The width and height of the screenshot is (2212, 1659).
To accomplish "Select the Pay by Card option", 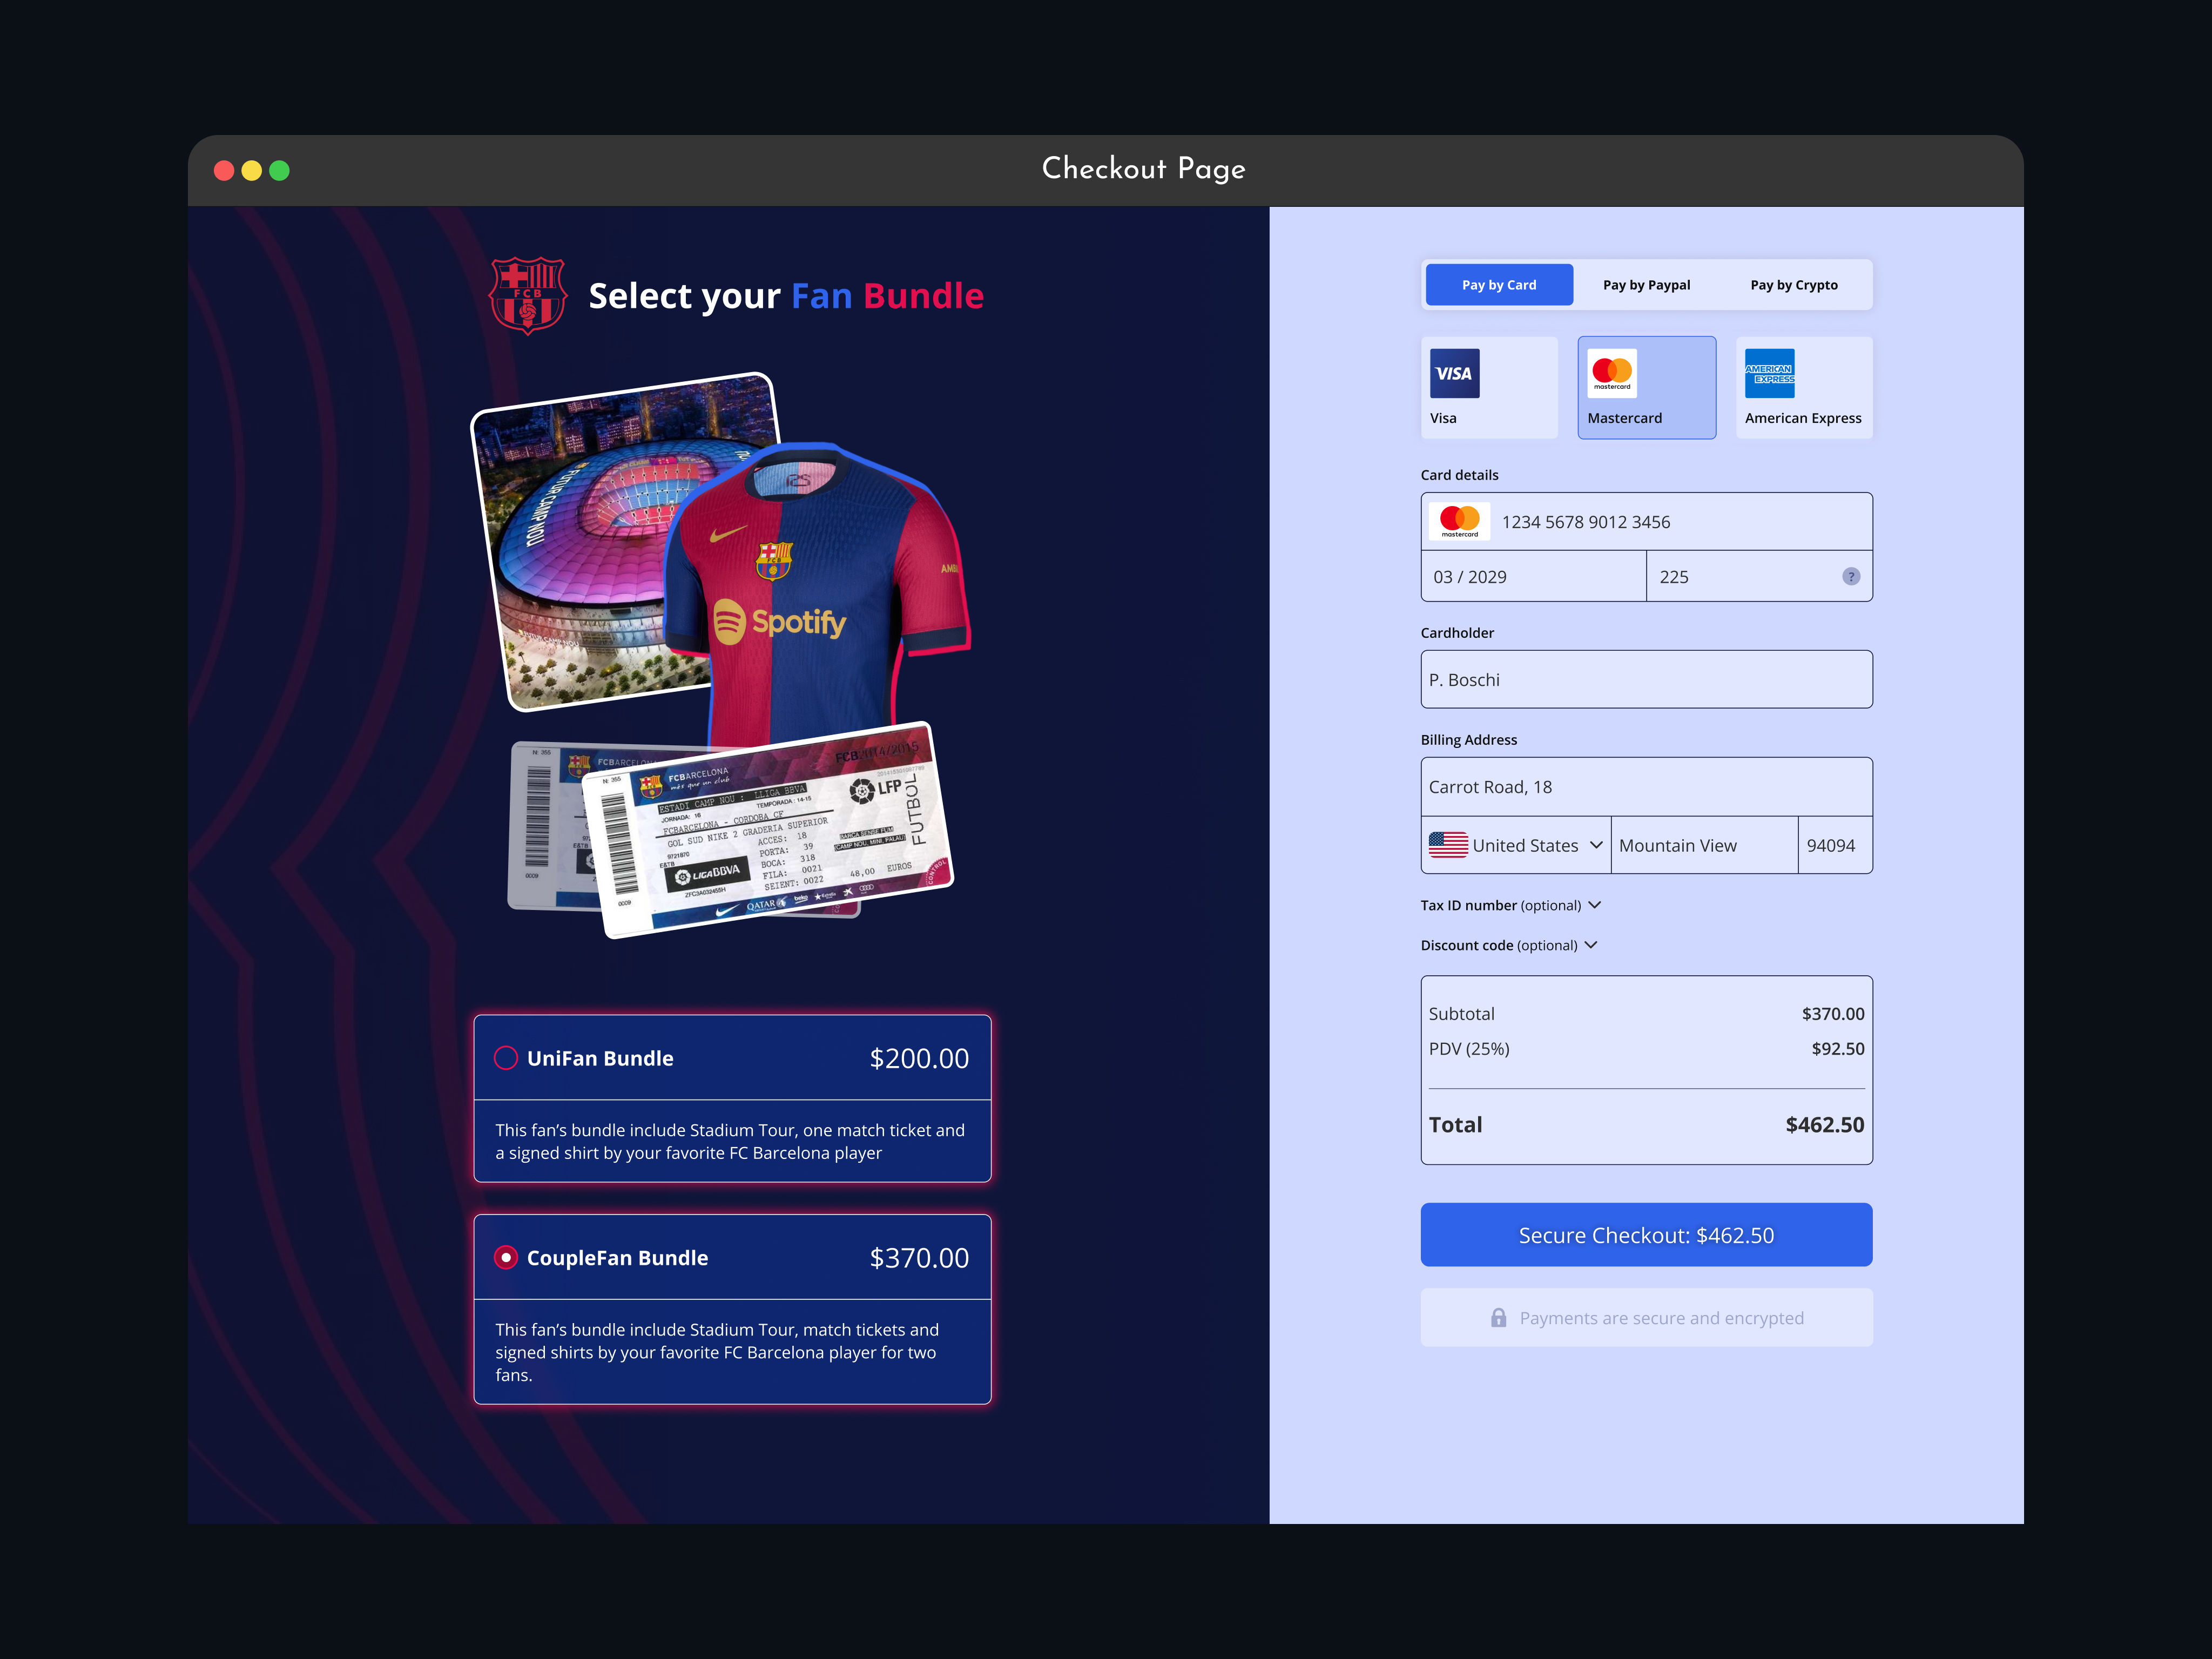I will [x=1499, y=284].
